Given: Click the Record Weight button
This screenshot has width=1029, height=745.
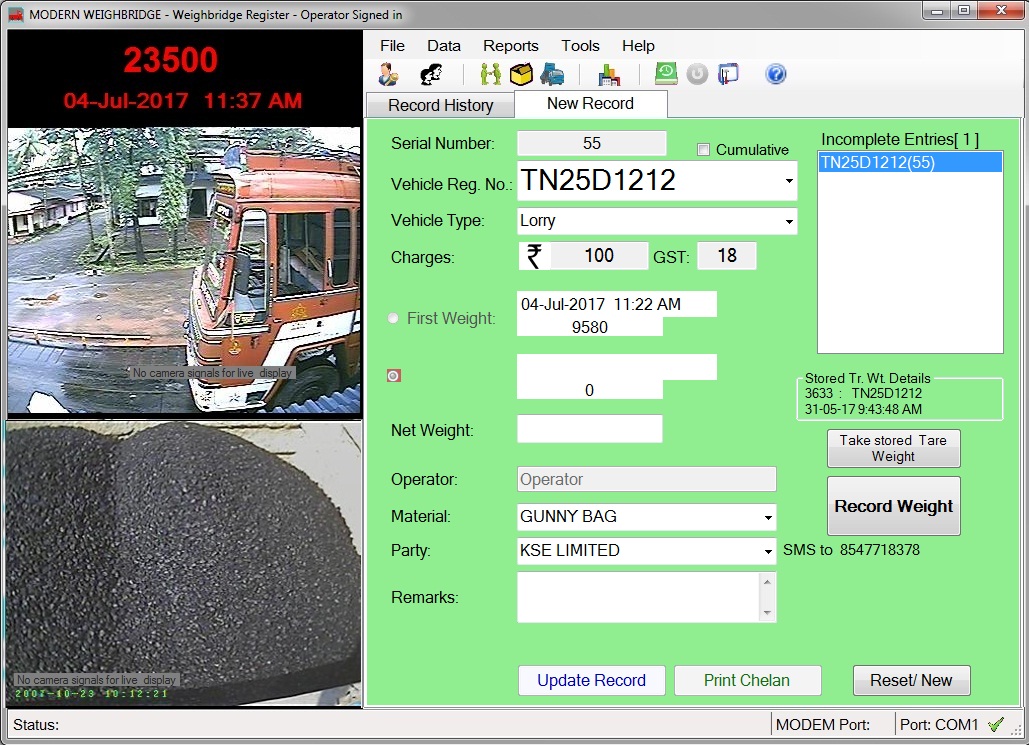Looking at the screenshot, I should coord(893,506).
